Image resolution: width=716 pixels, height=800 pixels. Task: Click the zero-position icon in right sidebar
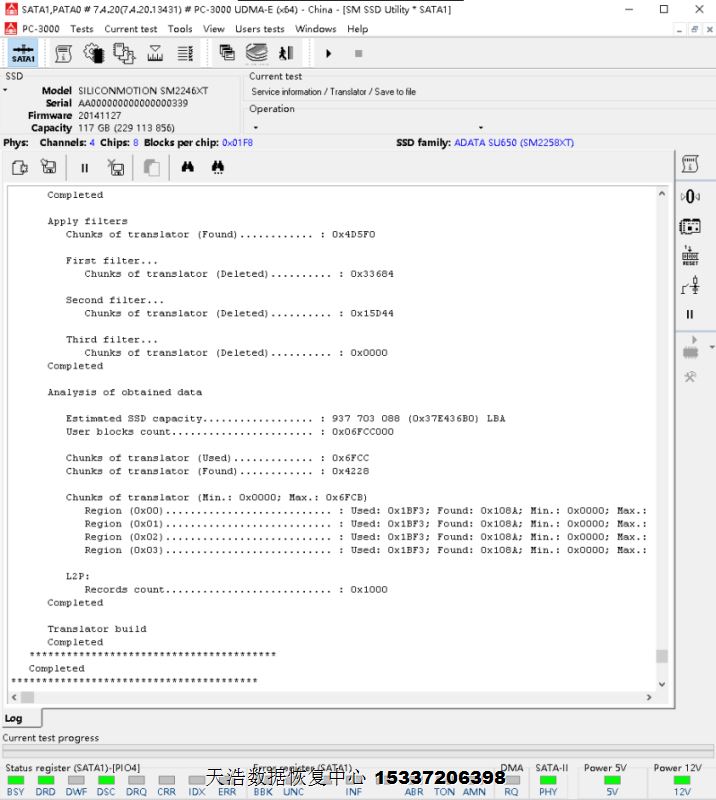click(x=690, y=197)
